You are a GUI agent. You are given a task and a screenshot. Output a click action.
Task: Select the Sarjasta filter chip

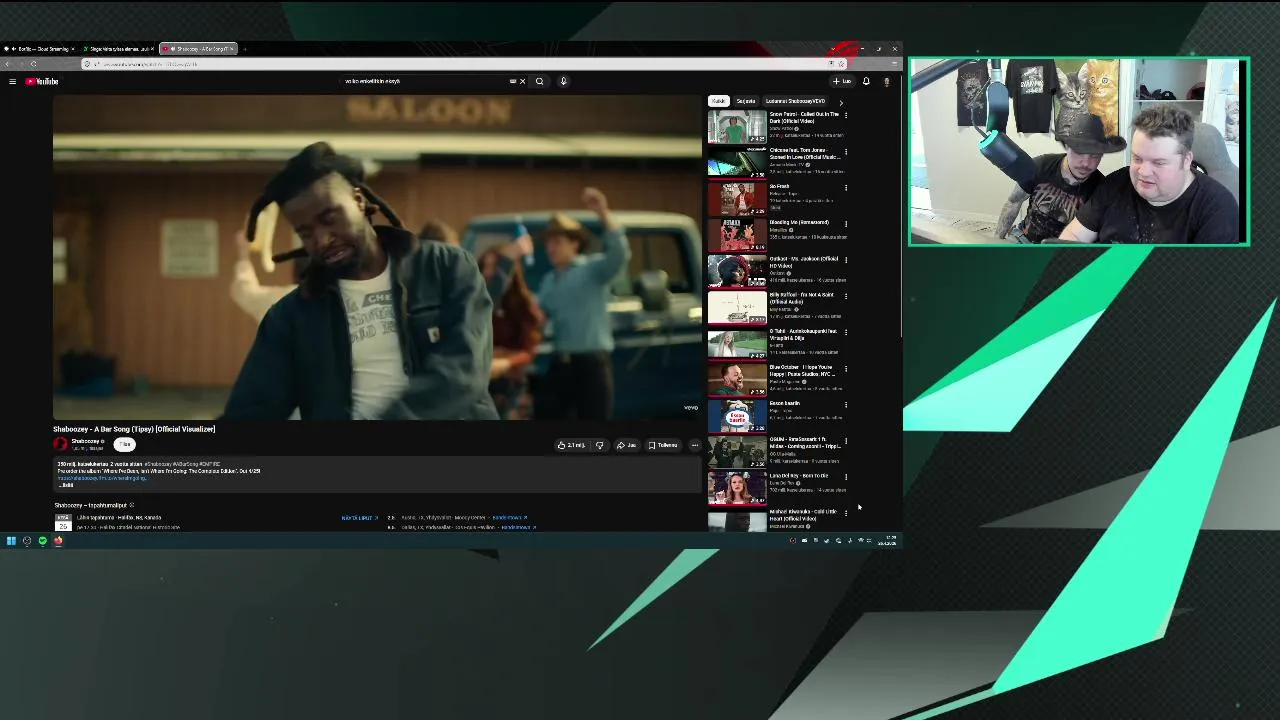[x=746, y=101]
